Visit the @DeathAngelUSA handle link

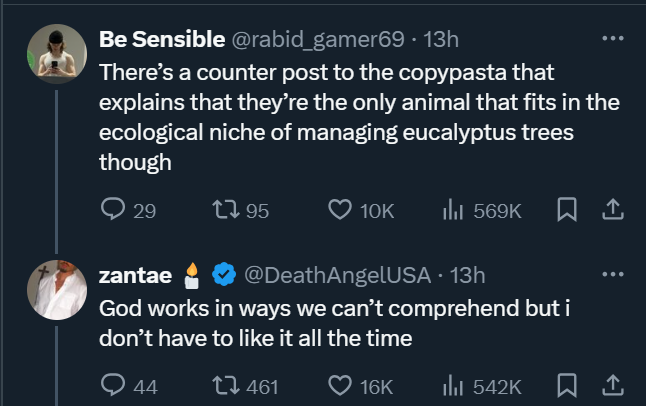coord(337,274)
